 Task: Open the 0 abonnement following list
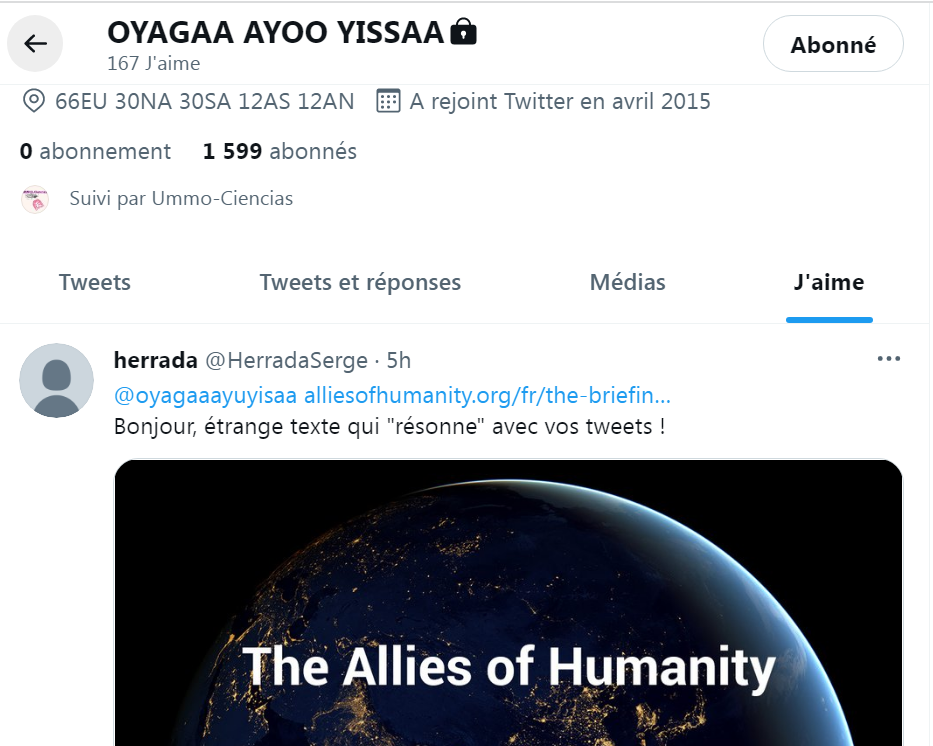click(x=95, y=151)
